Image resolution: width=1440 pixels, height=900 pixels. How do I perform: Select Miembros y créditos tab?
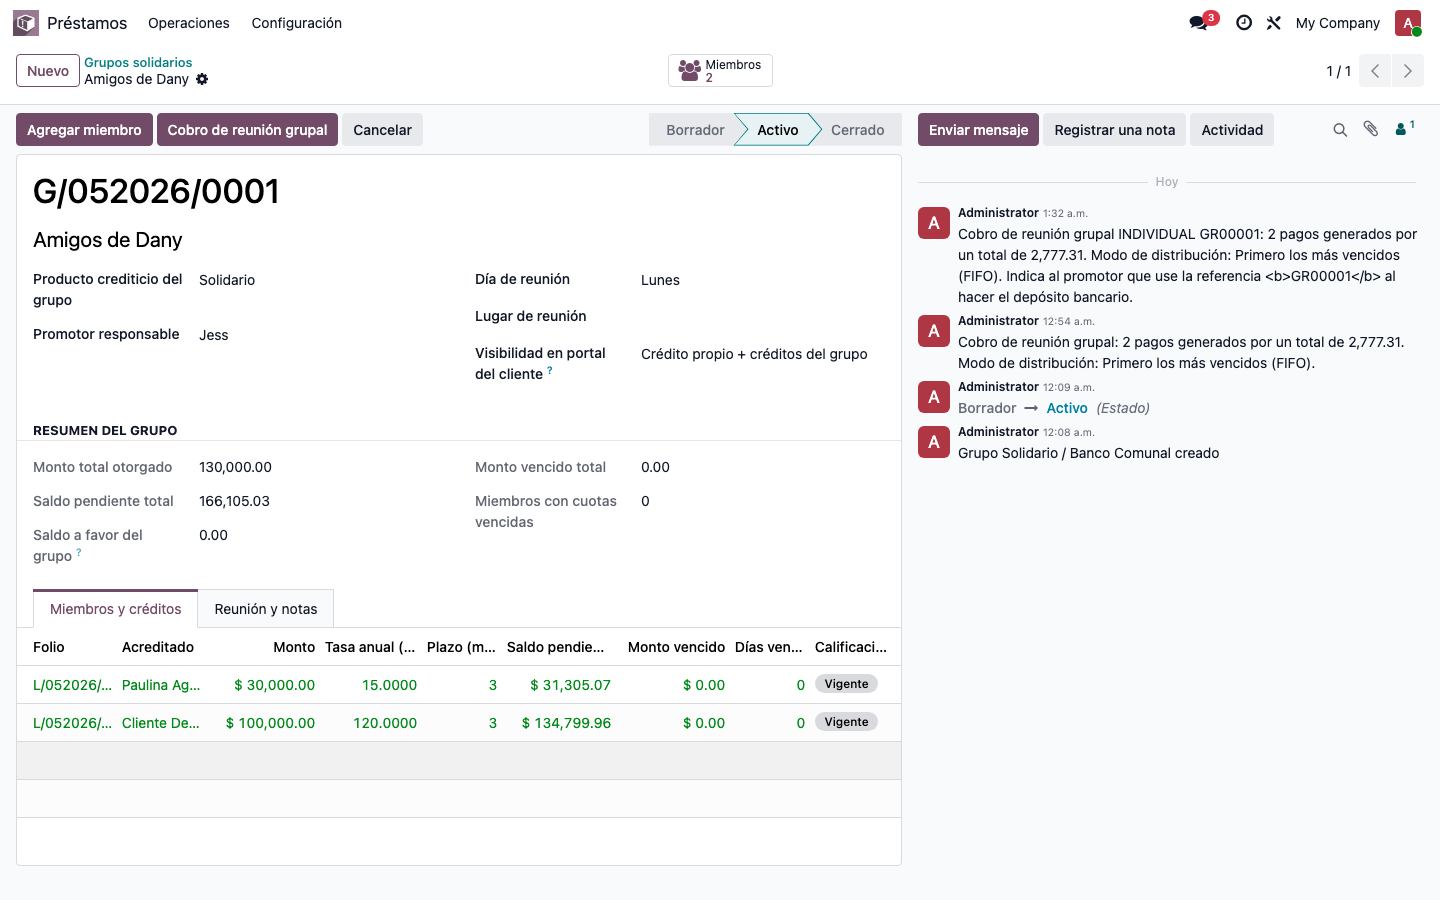(116, 609)
